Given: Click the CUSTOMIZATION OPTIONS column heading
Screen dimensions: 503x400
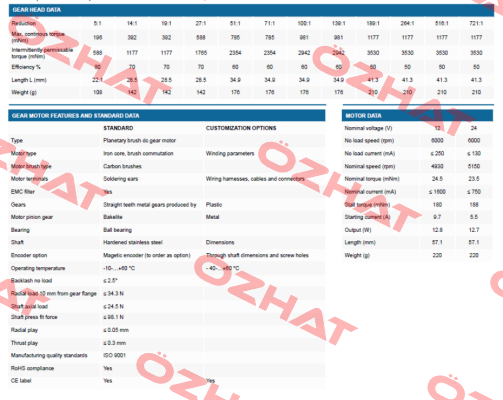Looking at the screenshot, I should tap(241, 128).
